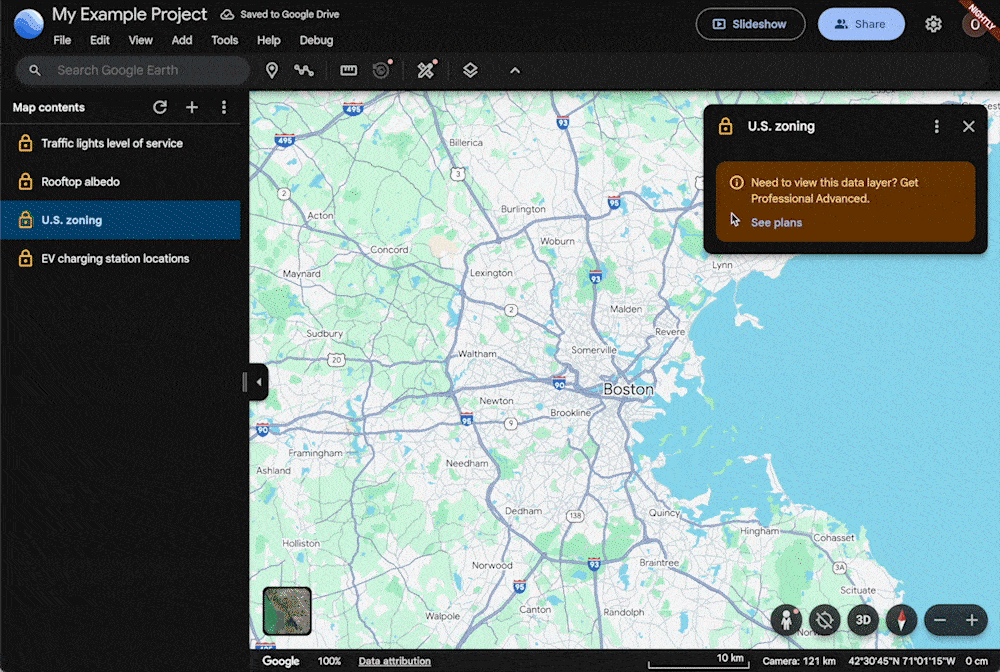1000x672 pixels.
Task: Click the Share button
Action: point(861,24)
